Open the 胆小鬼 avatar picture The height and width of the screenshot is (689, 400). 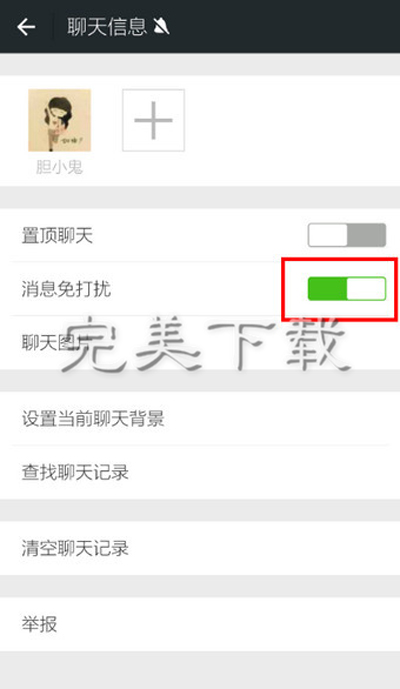tap(59, 120)
